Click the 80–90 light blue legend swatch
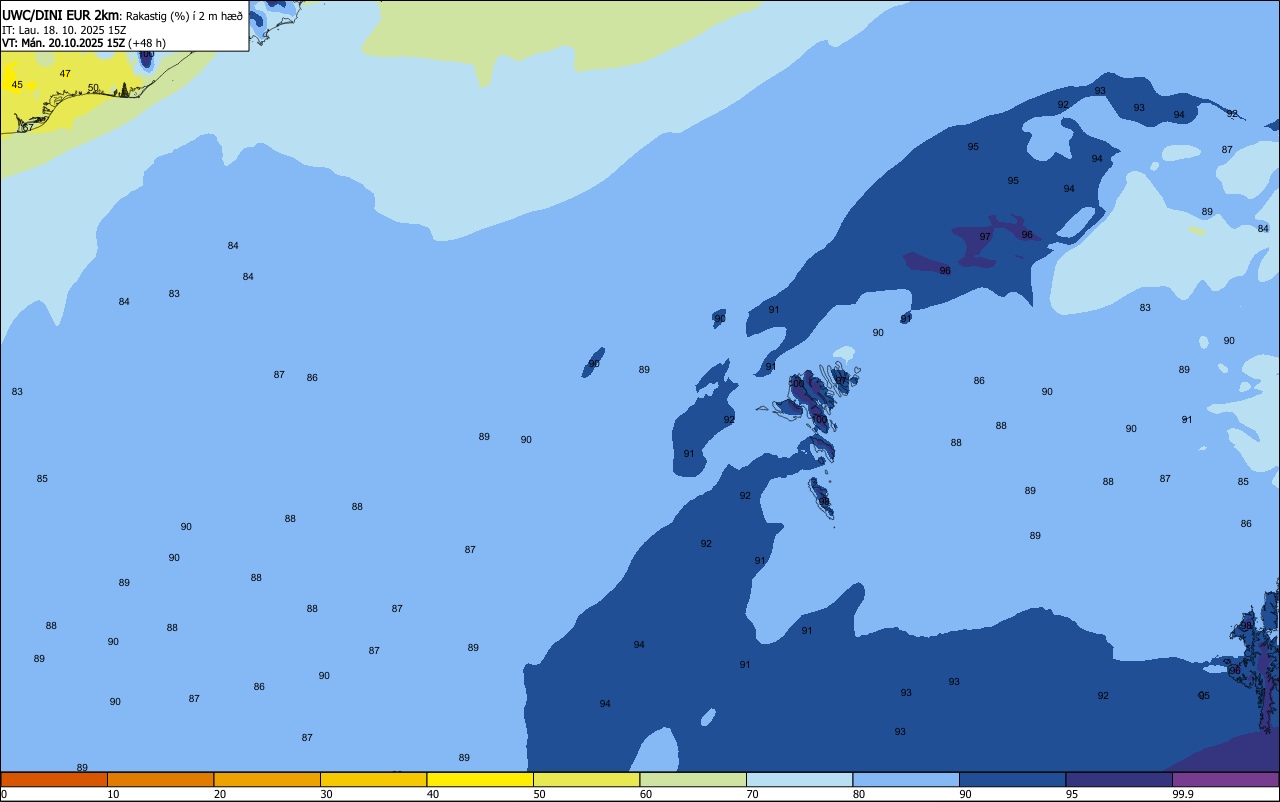 click(x=906, y=779)
